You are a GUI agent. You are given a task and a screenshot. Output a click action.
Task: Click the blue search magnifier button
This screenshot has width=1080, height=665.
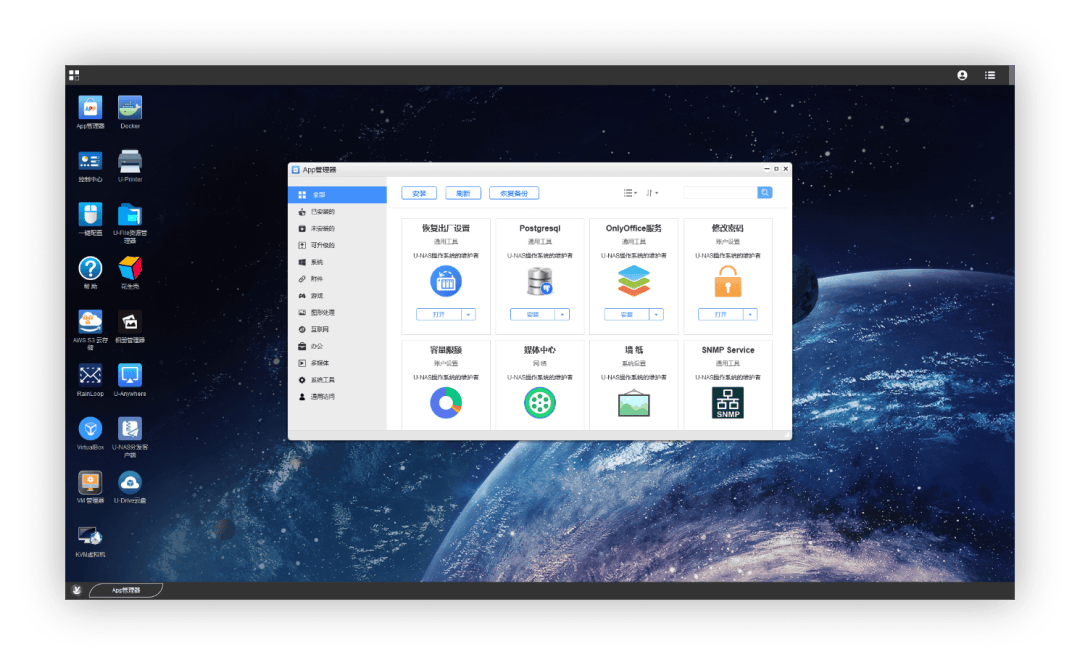point(765,193)
